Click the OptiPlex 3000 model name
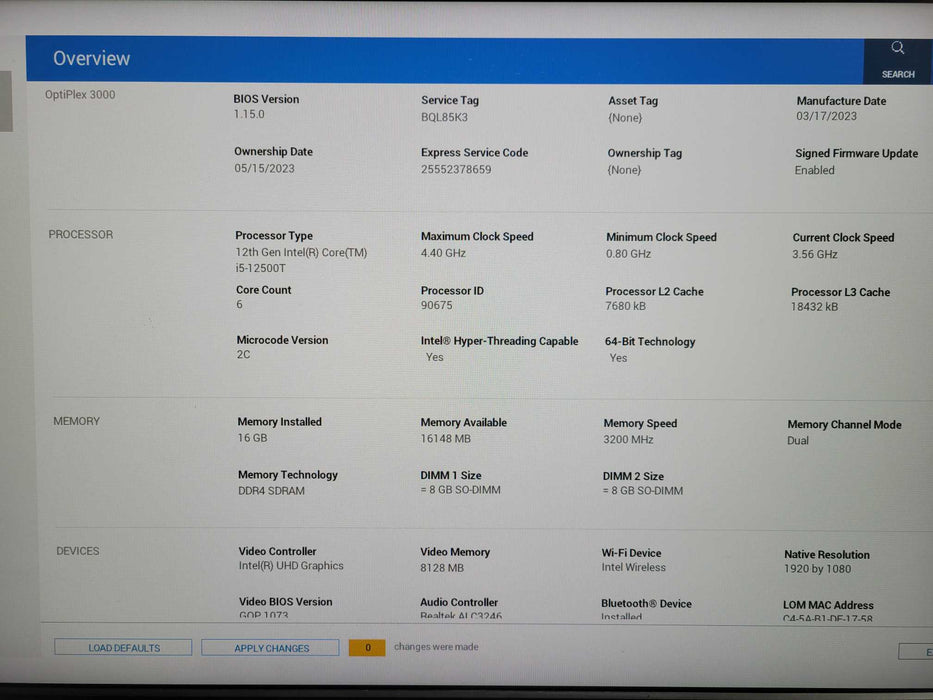Screen dimensions: 933x700 [x=80, y=95]
